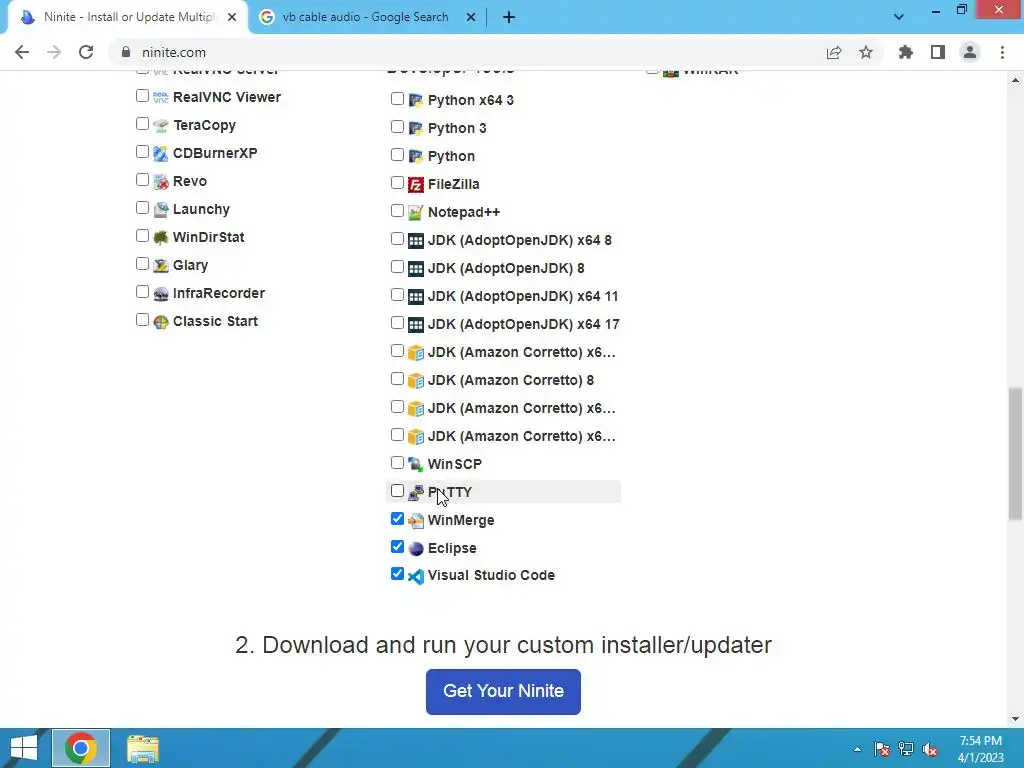Screen dimensions: 1024x768
Task: Check the Python 3 checkbox
Action: (x=397, y=126)
